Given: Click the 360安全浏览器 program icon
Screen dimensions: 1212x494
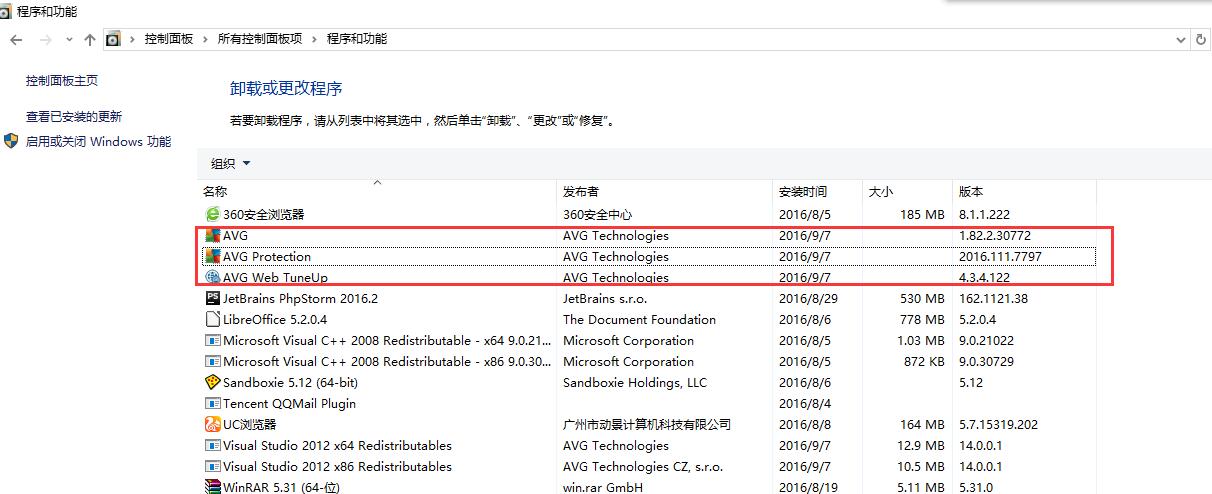Looking at the screenshot, I should 212,214.
